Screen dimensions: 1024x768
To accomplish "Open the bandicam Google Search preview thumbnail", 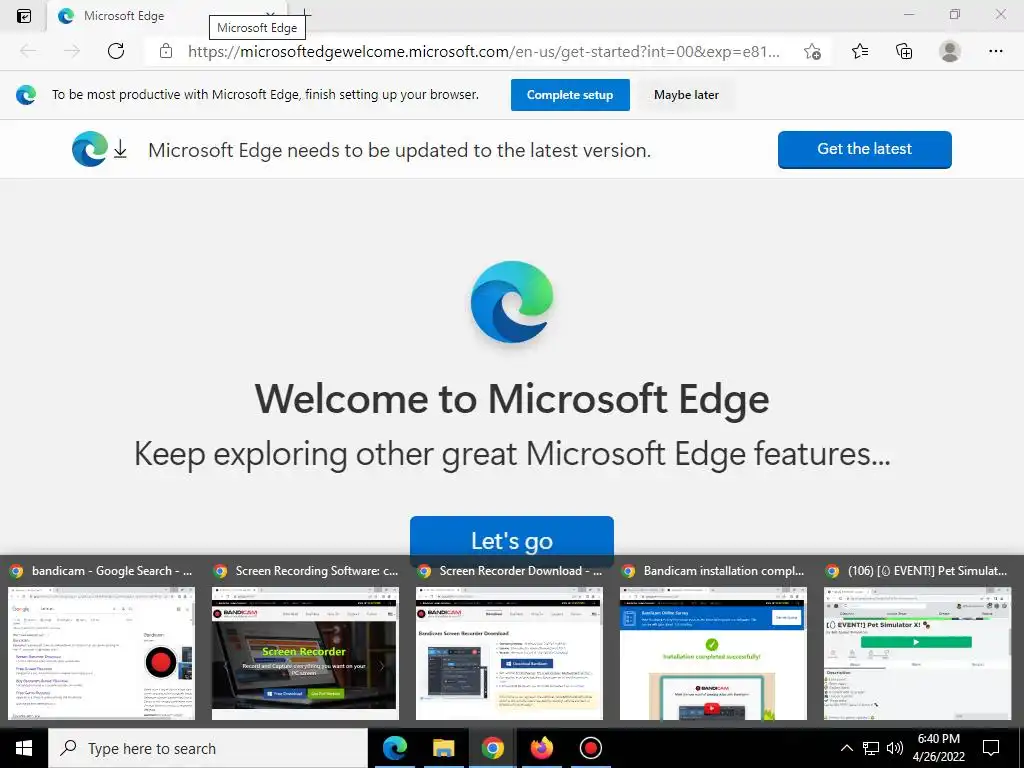I will point(101,653).
